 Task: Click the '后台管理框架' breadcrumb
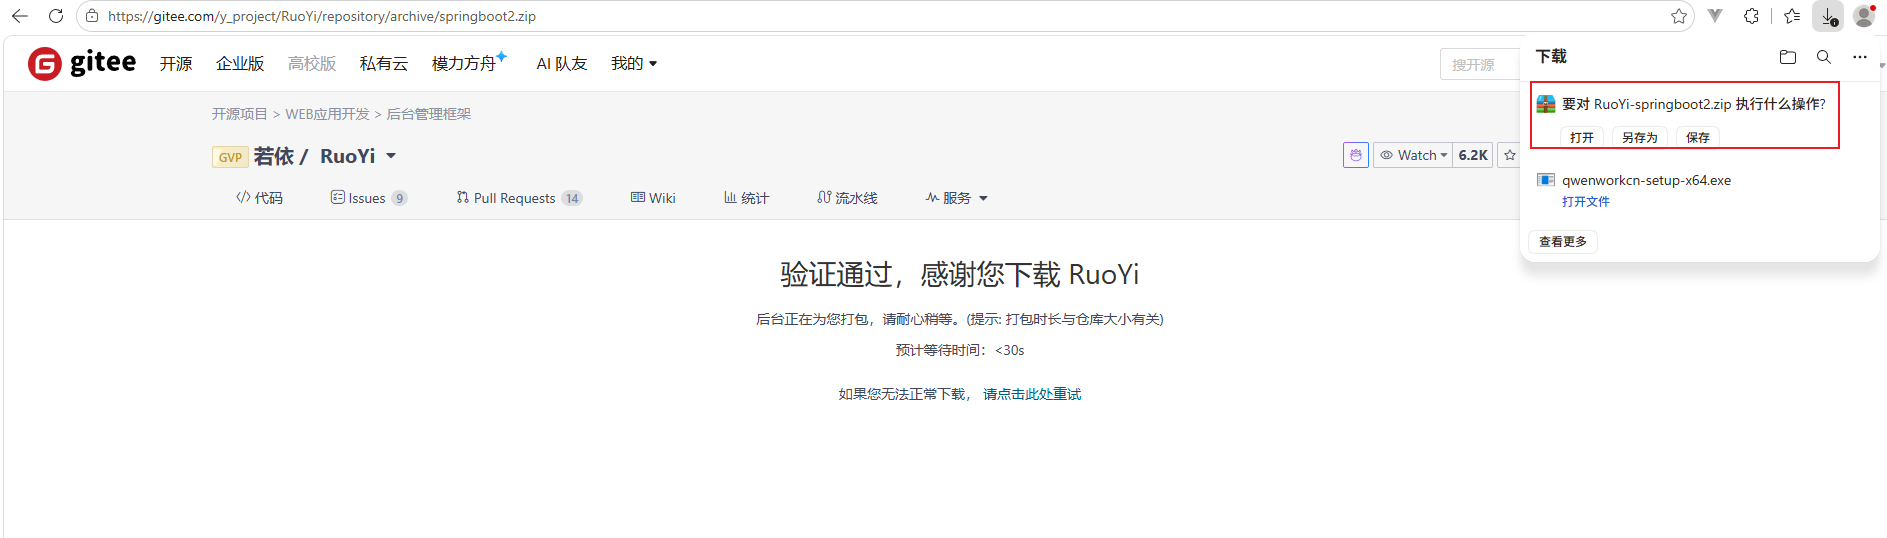(429, 114)
